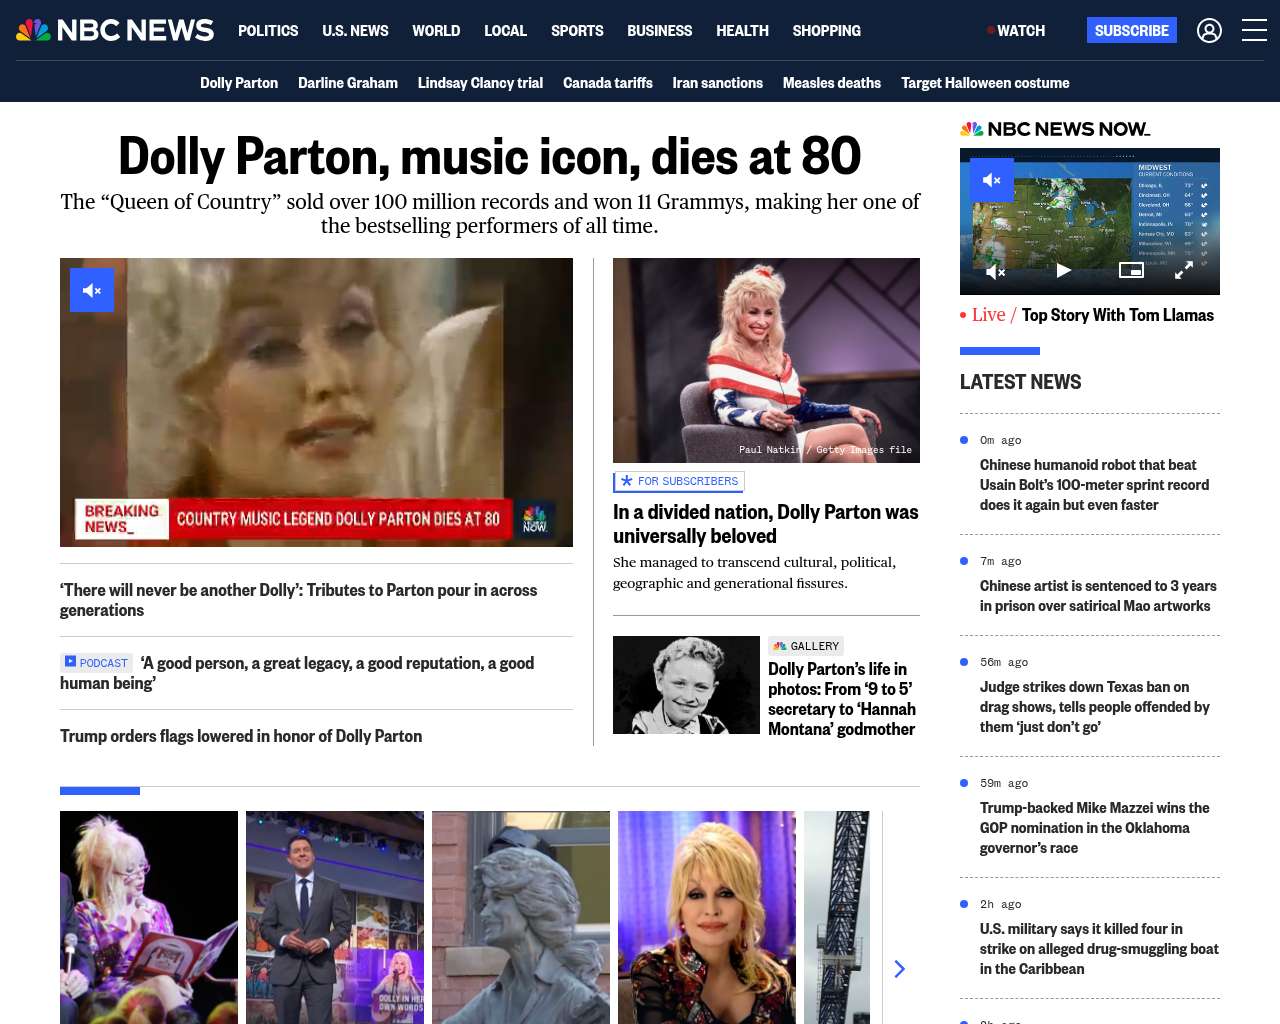This screenshot has height=1024, width=1280.
Task: Click the 'Paul Natkin / Getty Images file' credit
Action: coord(825,450)
